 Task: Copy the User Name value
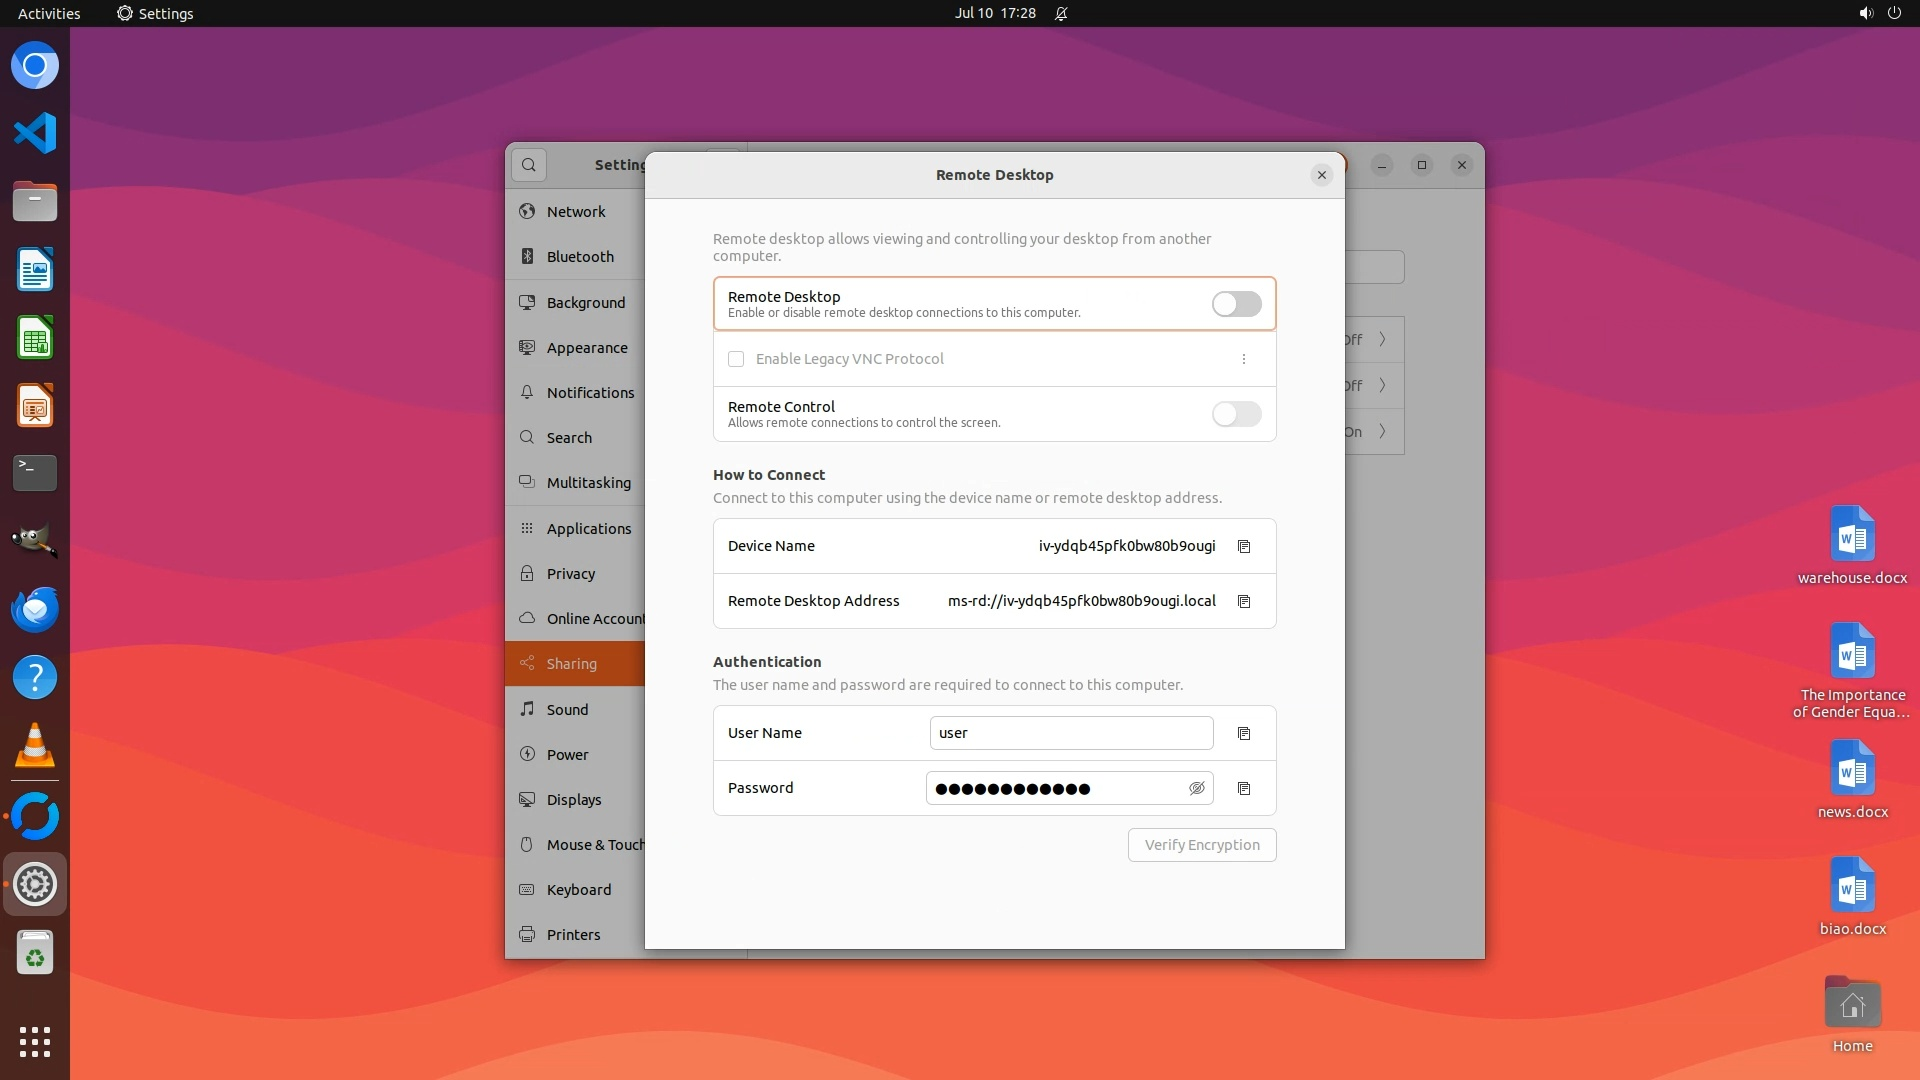pos(1244,733)
